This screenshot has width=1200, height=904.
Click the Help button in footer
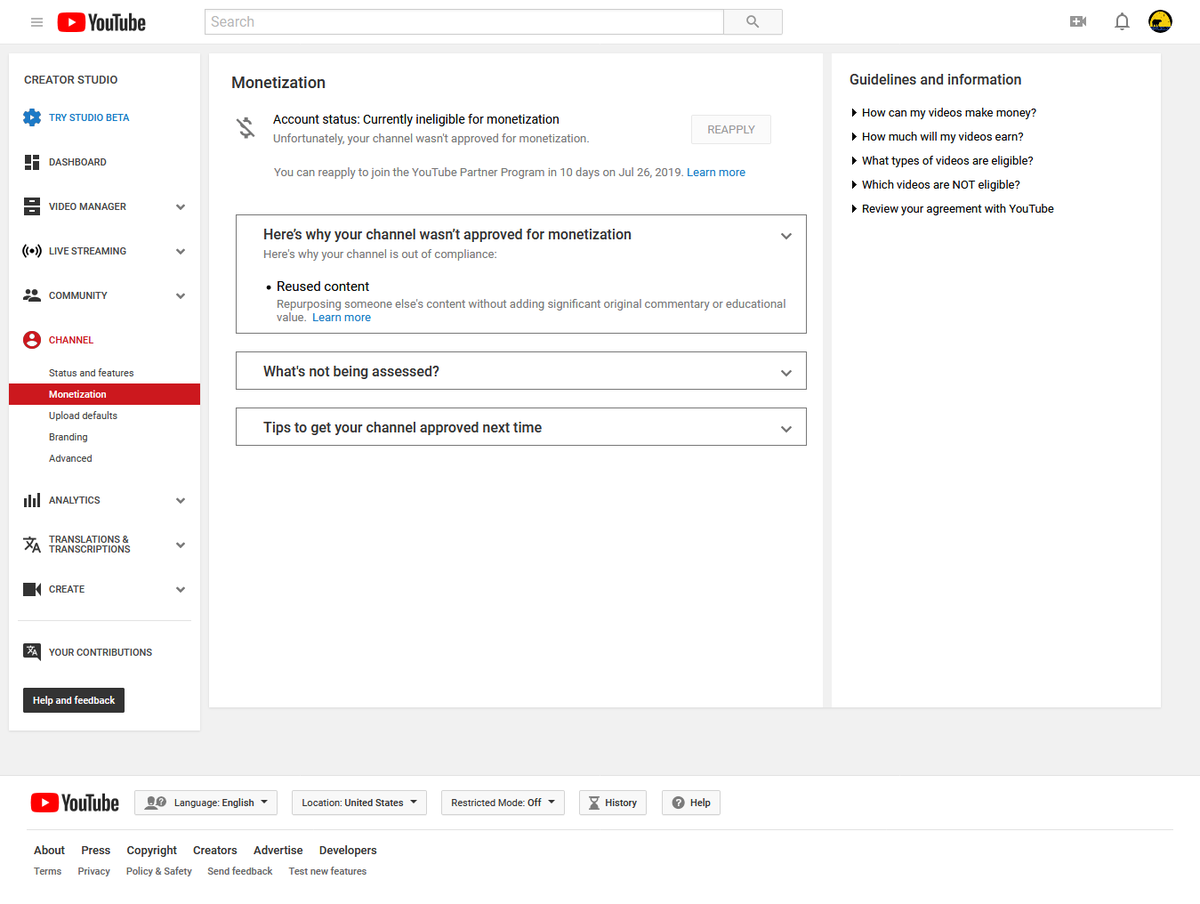tap(691, 802)
